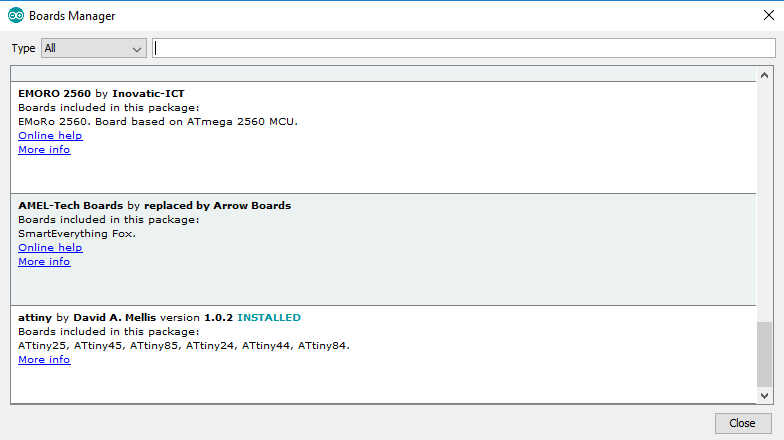Close the Boards Manager window with X
Viewport: 784px width, 440px height.
[769, 16]
